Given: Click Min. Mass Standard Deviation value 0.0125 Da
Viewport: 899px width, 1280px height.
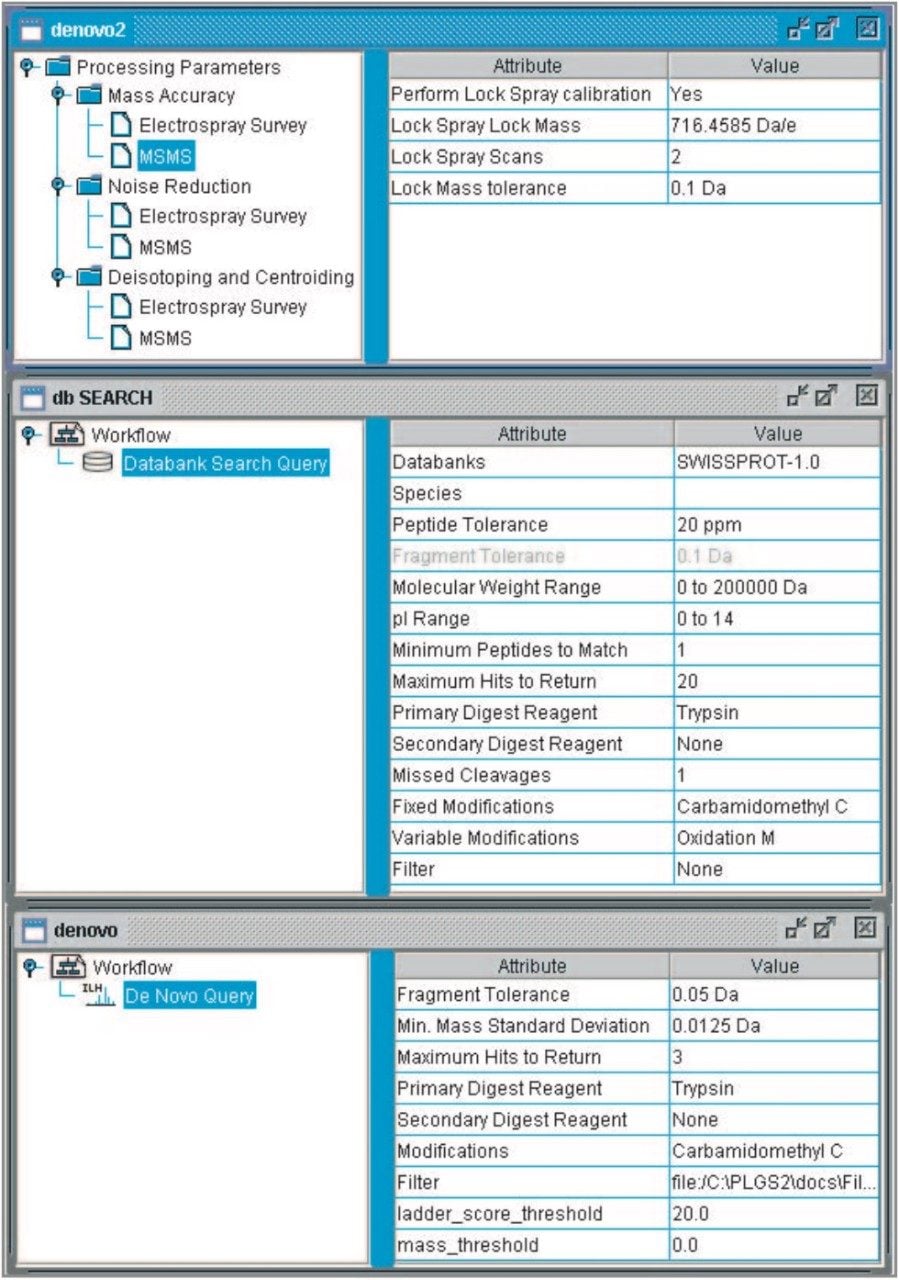Looking at the screenshot, I should [775, 1026].
